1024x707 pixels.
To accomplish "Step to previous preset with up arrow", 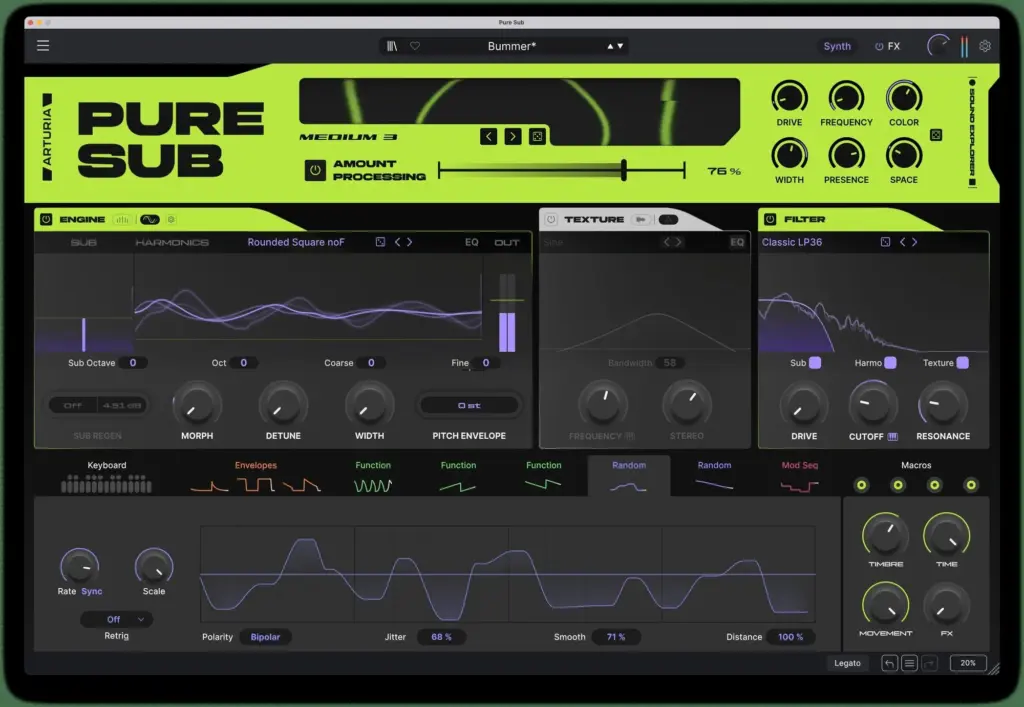I will 610,46.
